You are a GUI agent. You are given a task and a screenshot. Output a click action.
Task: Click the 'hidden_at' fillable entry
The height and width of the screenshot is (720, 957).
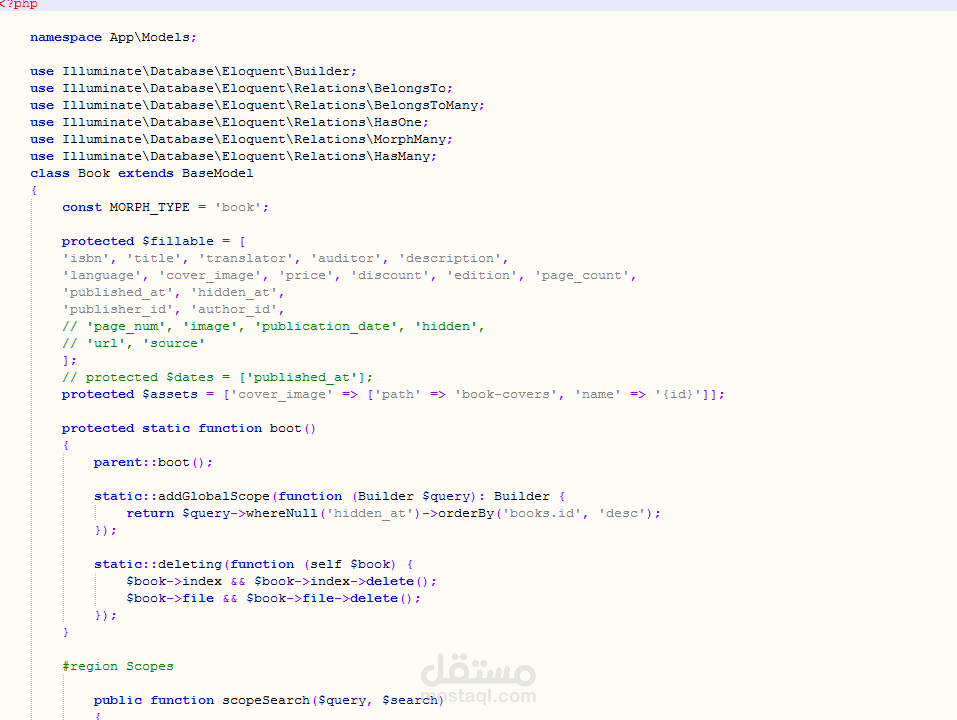234,293
